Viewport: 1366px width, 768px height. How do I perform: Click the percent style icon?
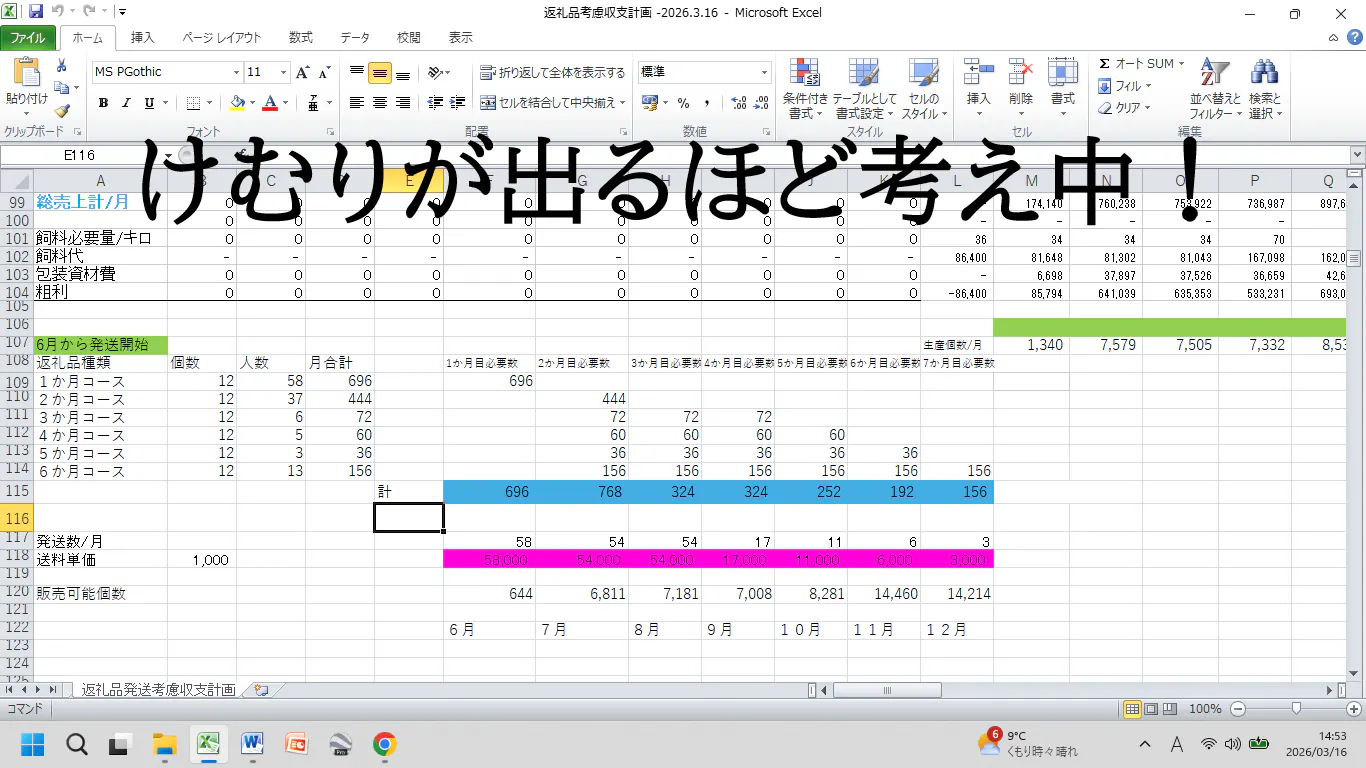[683, 103]
